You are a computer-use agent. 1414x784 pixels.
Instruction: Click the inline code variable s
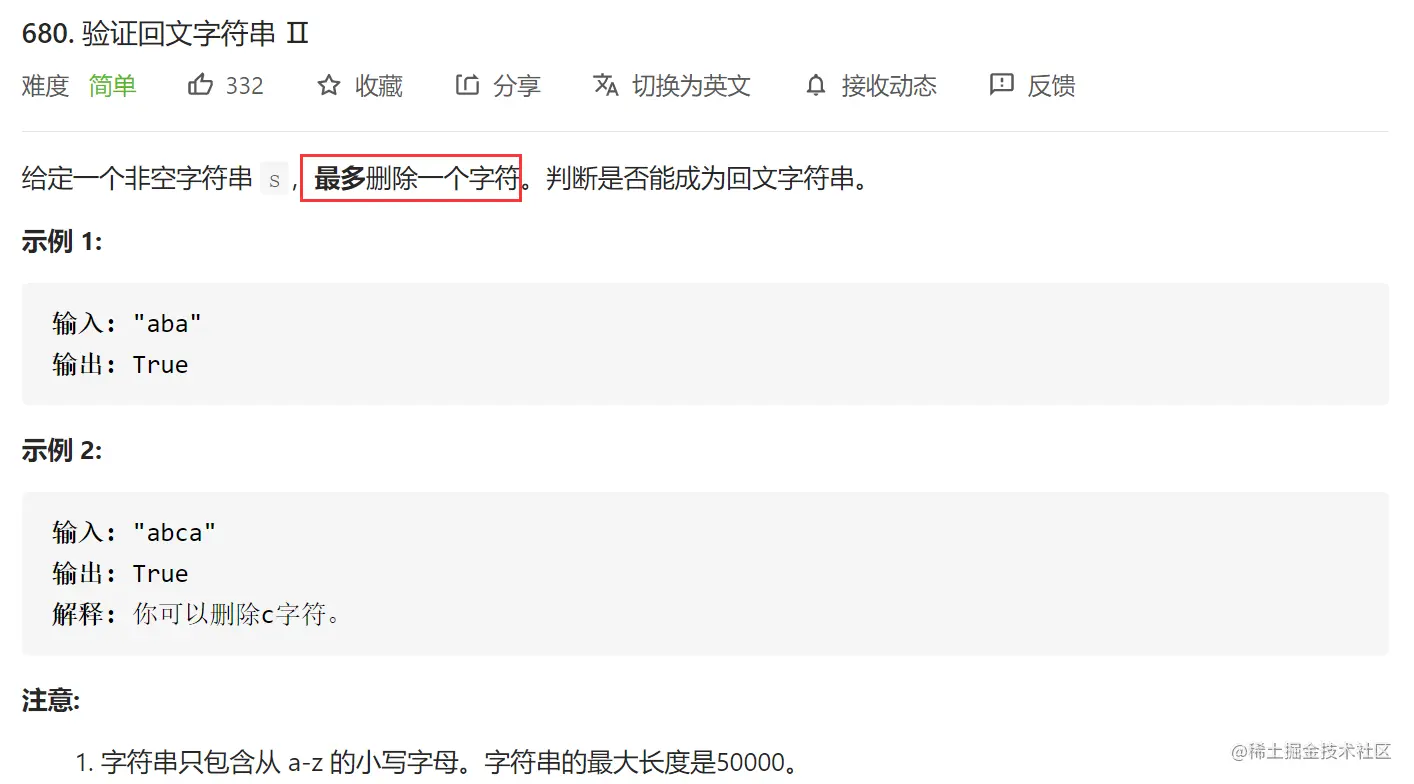click(x=275, y=180)
